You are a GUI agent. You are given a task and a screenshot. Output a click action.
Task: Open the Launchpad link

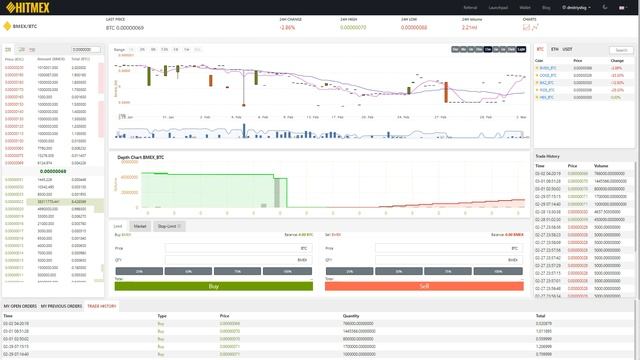click(x=498, y=7)
